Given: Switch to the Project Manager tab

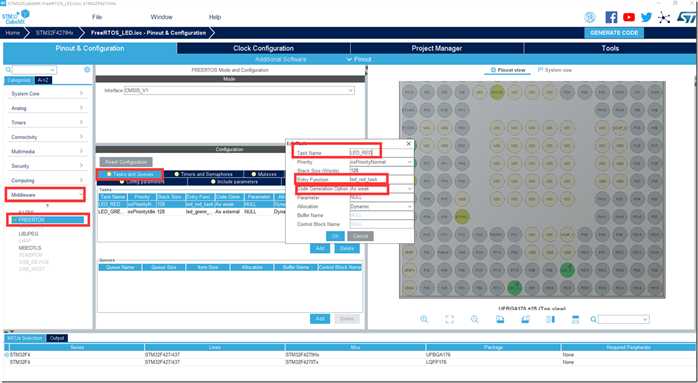Looking at the screenshot, I should [437, 48].
